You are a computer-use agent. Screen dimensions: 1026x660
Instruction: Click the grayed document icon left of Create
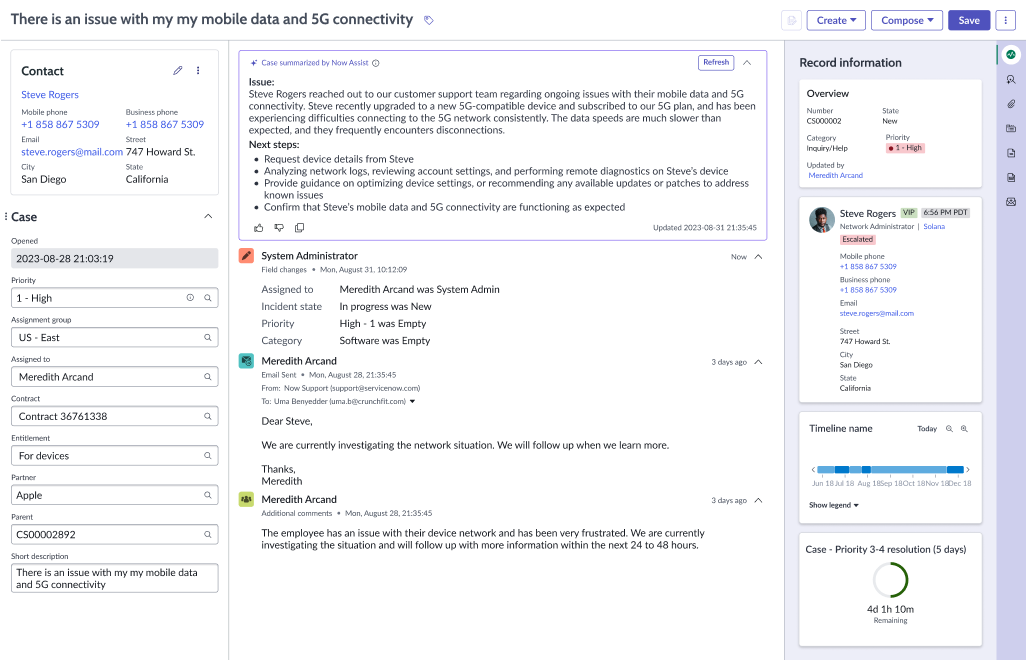[792, 20]
